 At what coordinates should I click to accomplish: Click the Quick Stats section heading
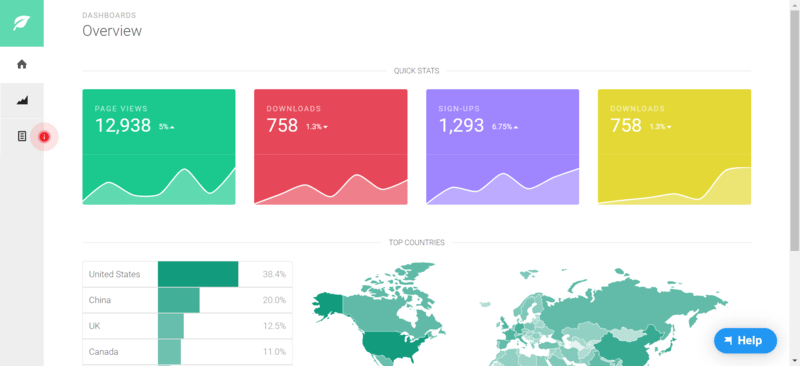pos(416,71)
